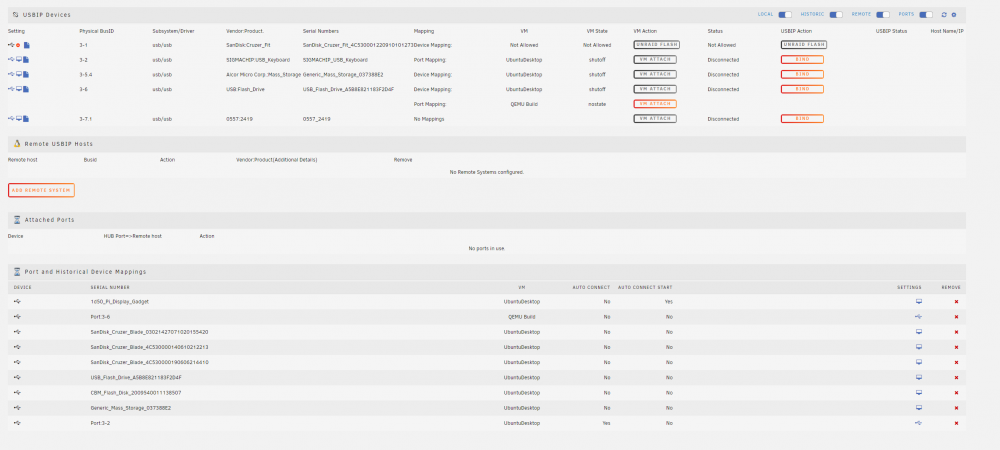Open settings for the CBM_Flash_Disk mapping

click(x=918, y=393)
